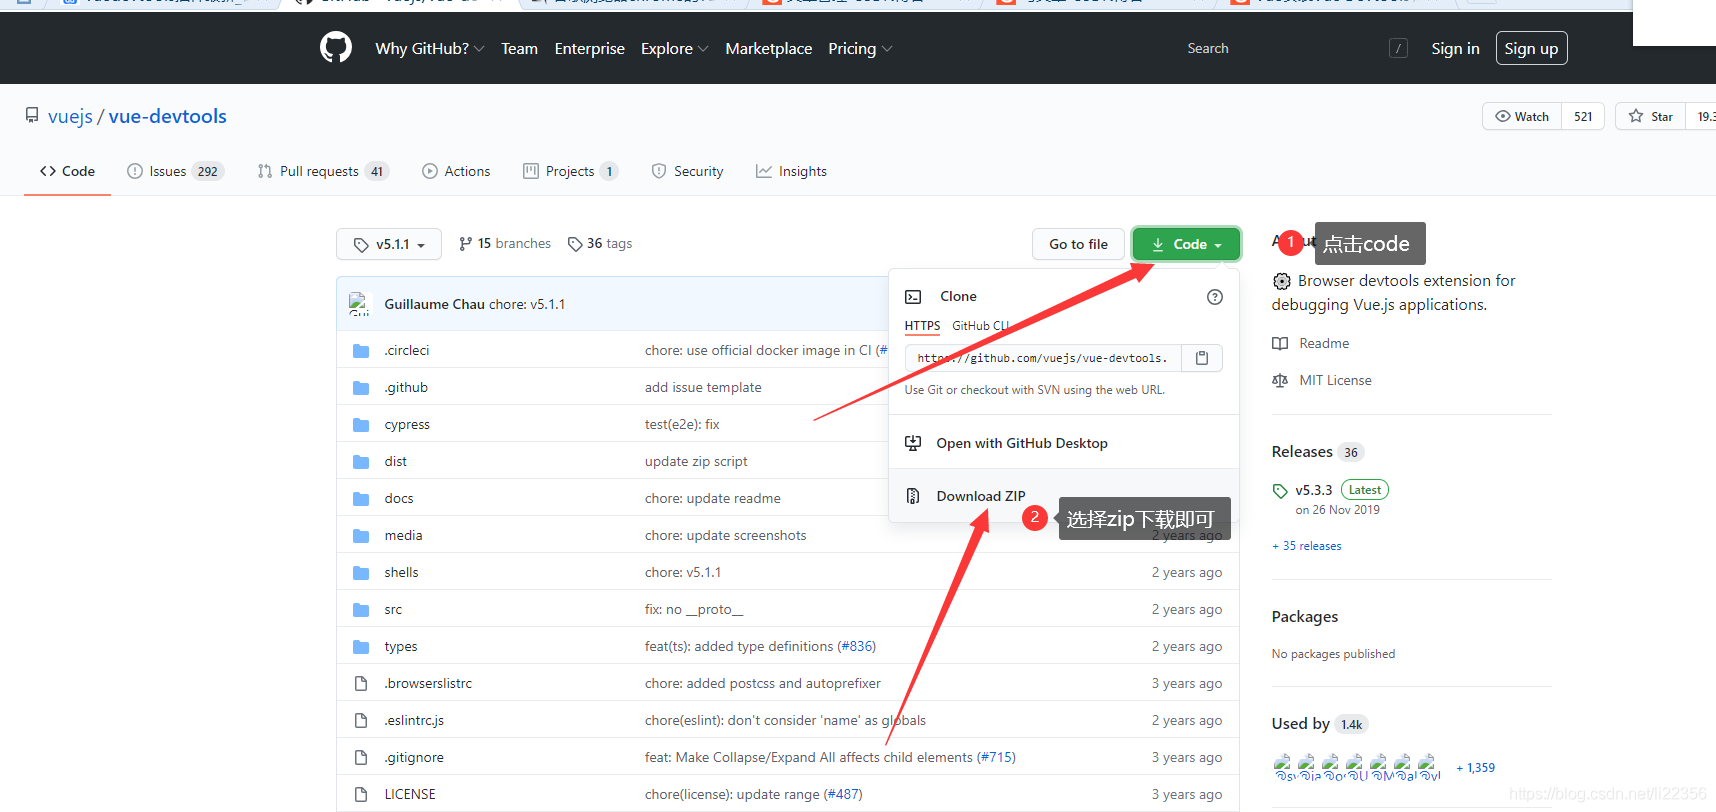The height and width of the screenshot is (812, 1716).
Task: Open the v5.1.1 tag selector dropdown
Action: pyautogui.click(x=389, y=244)
